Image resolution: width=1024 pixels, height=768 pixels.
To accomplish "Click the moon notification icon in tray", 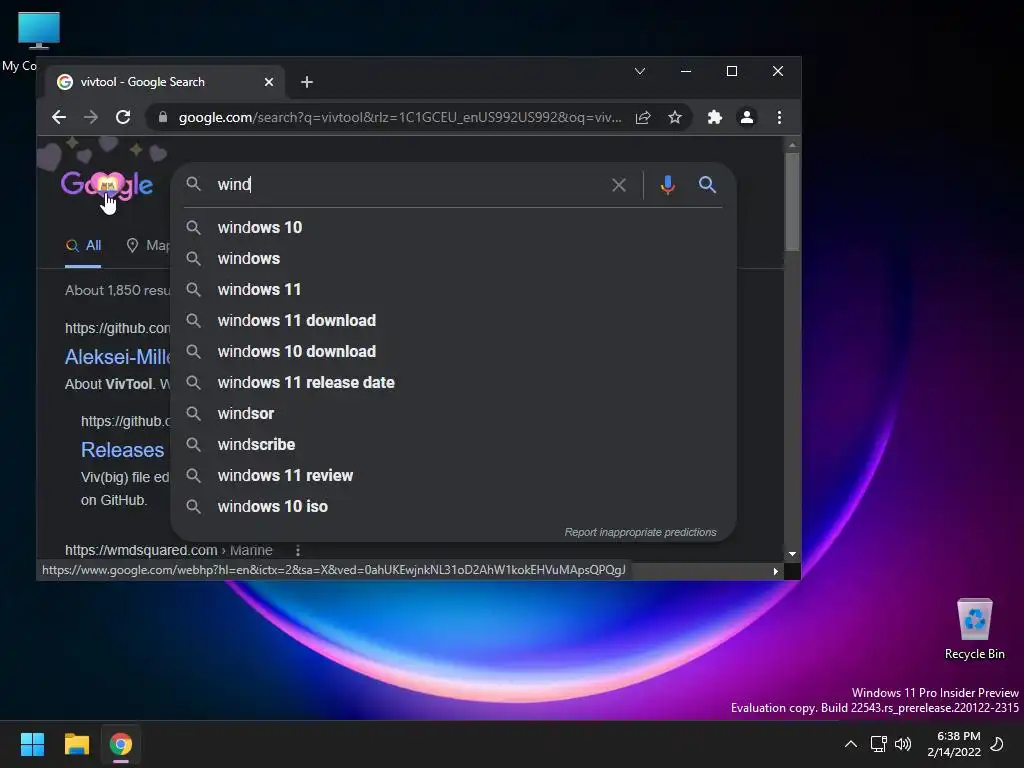I will point(997,744).
